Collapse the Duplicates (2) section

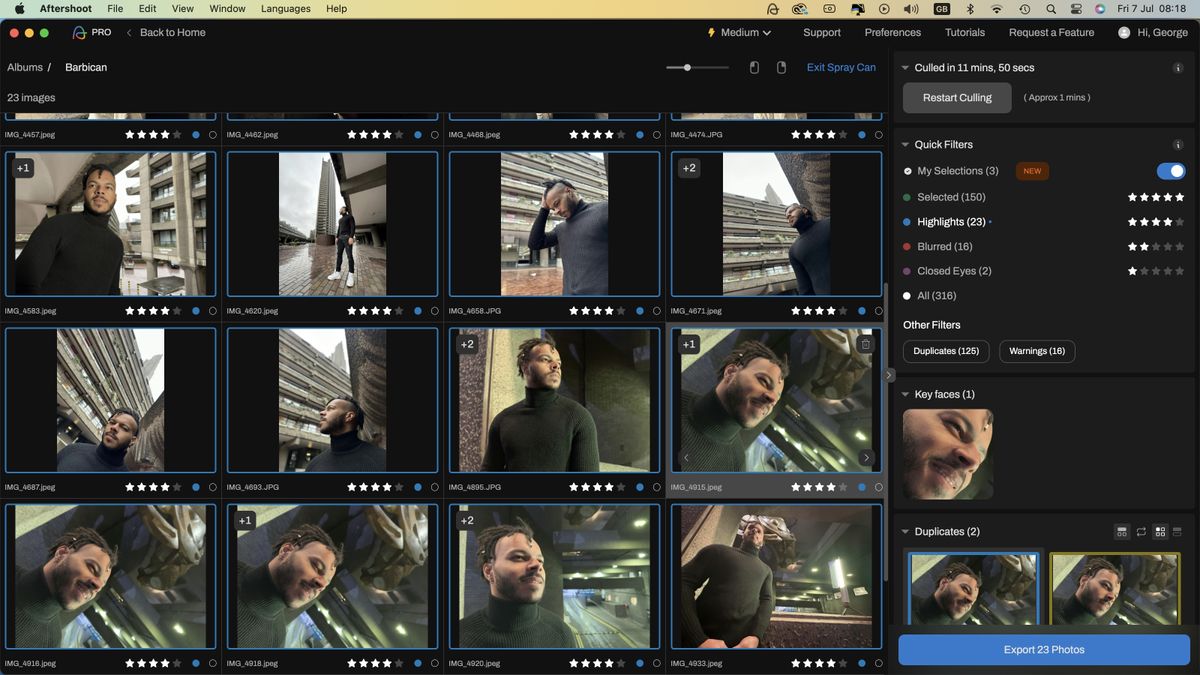pos(905,531)
